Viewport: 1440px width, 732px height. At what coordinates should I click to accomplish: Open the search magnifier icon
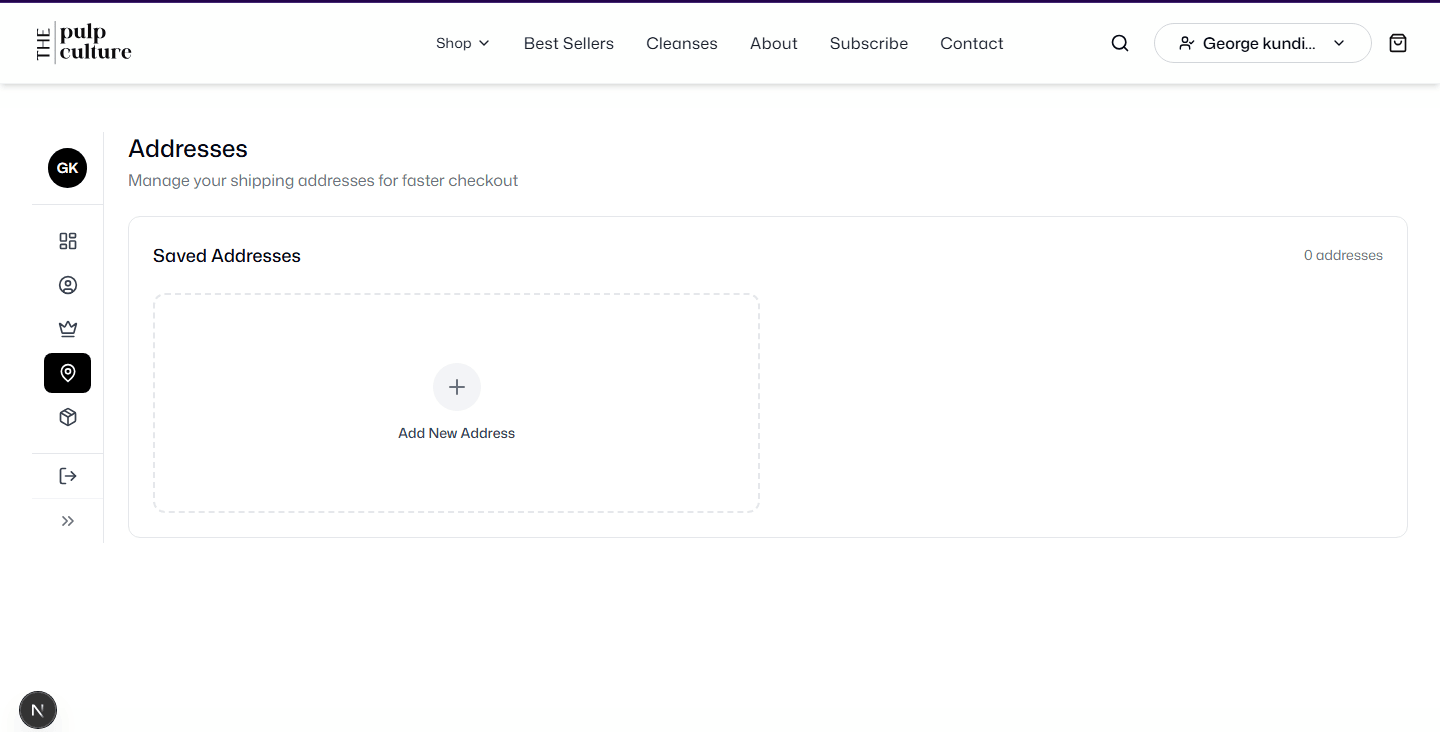1120,43
